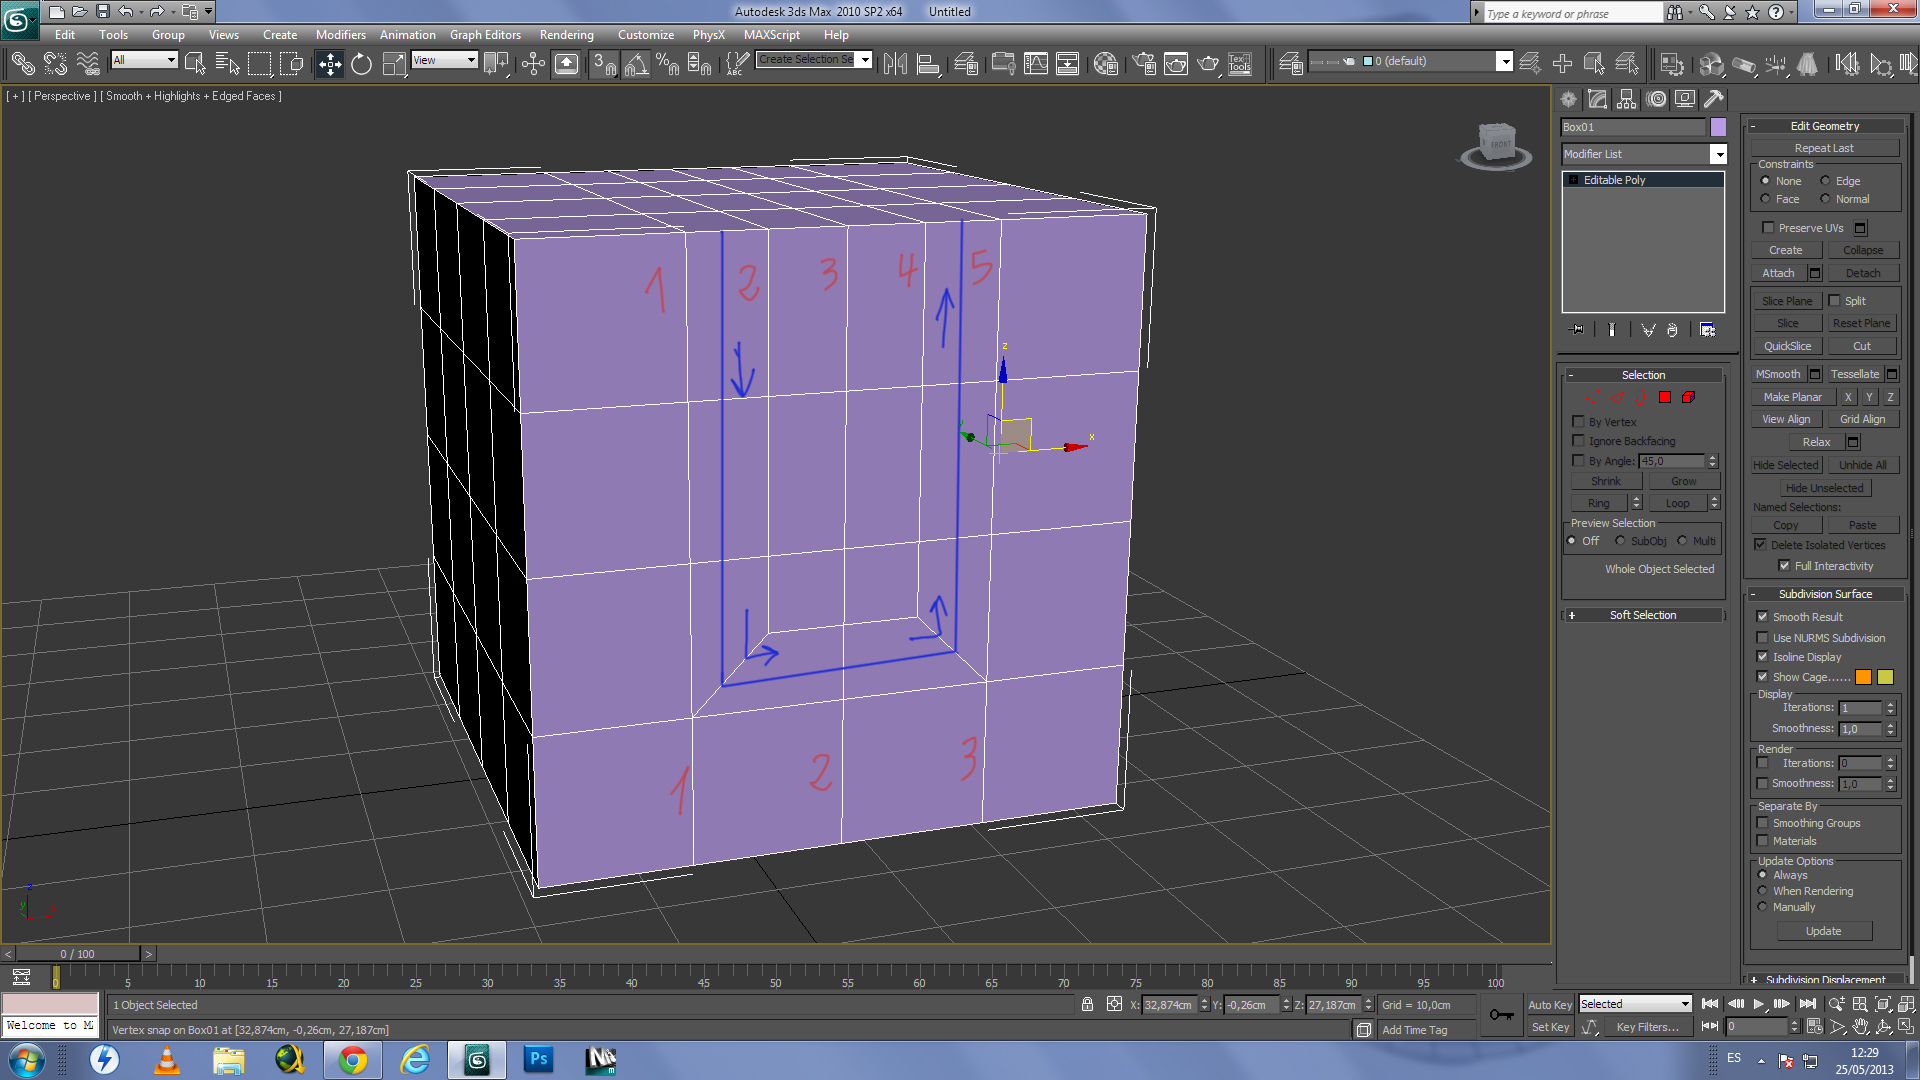Switch to the Utilities hammer panel
The height and width of the screenshot is (1080, 1920).
tap(1714, 99)
